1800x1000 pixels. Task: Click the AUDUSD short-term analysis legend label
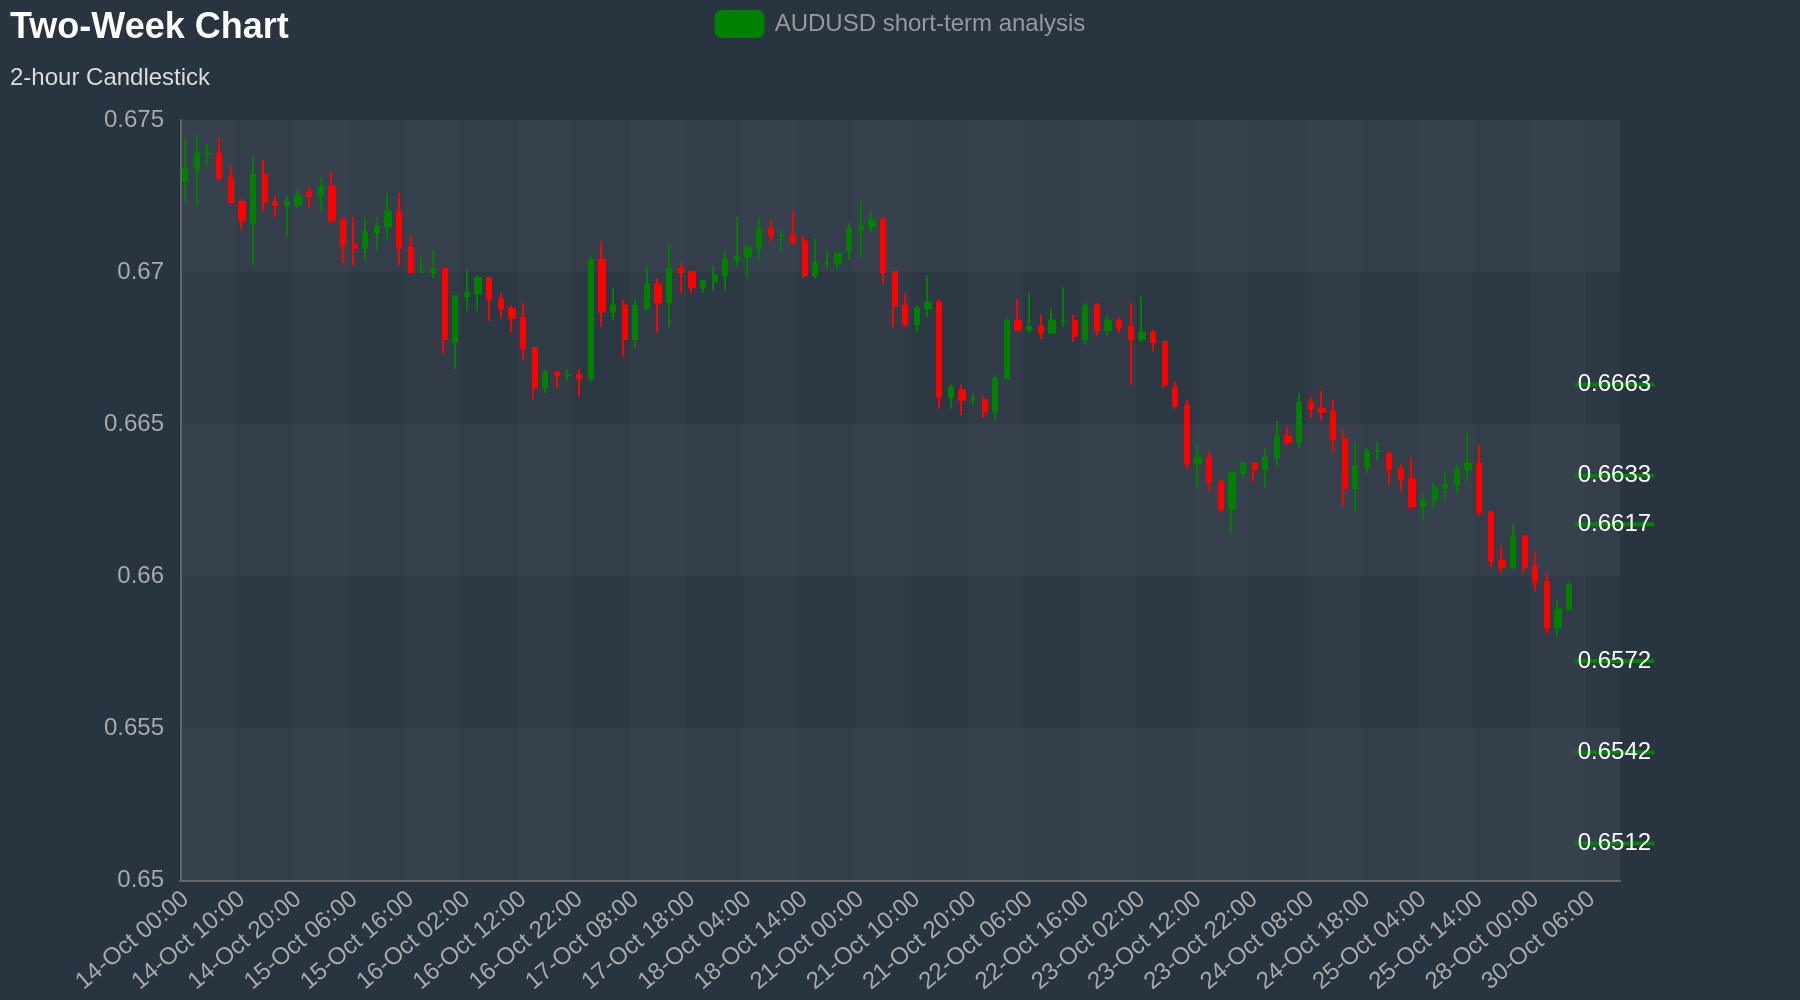coord(929,23)
